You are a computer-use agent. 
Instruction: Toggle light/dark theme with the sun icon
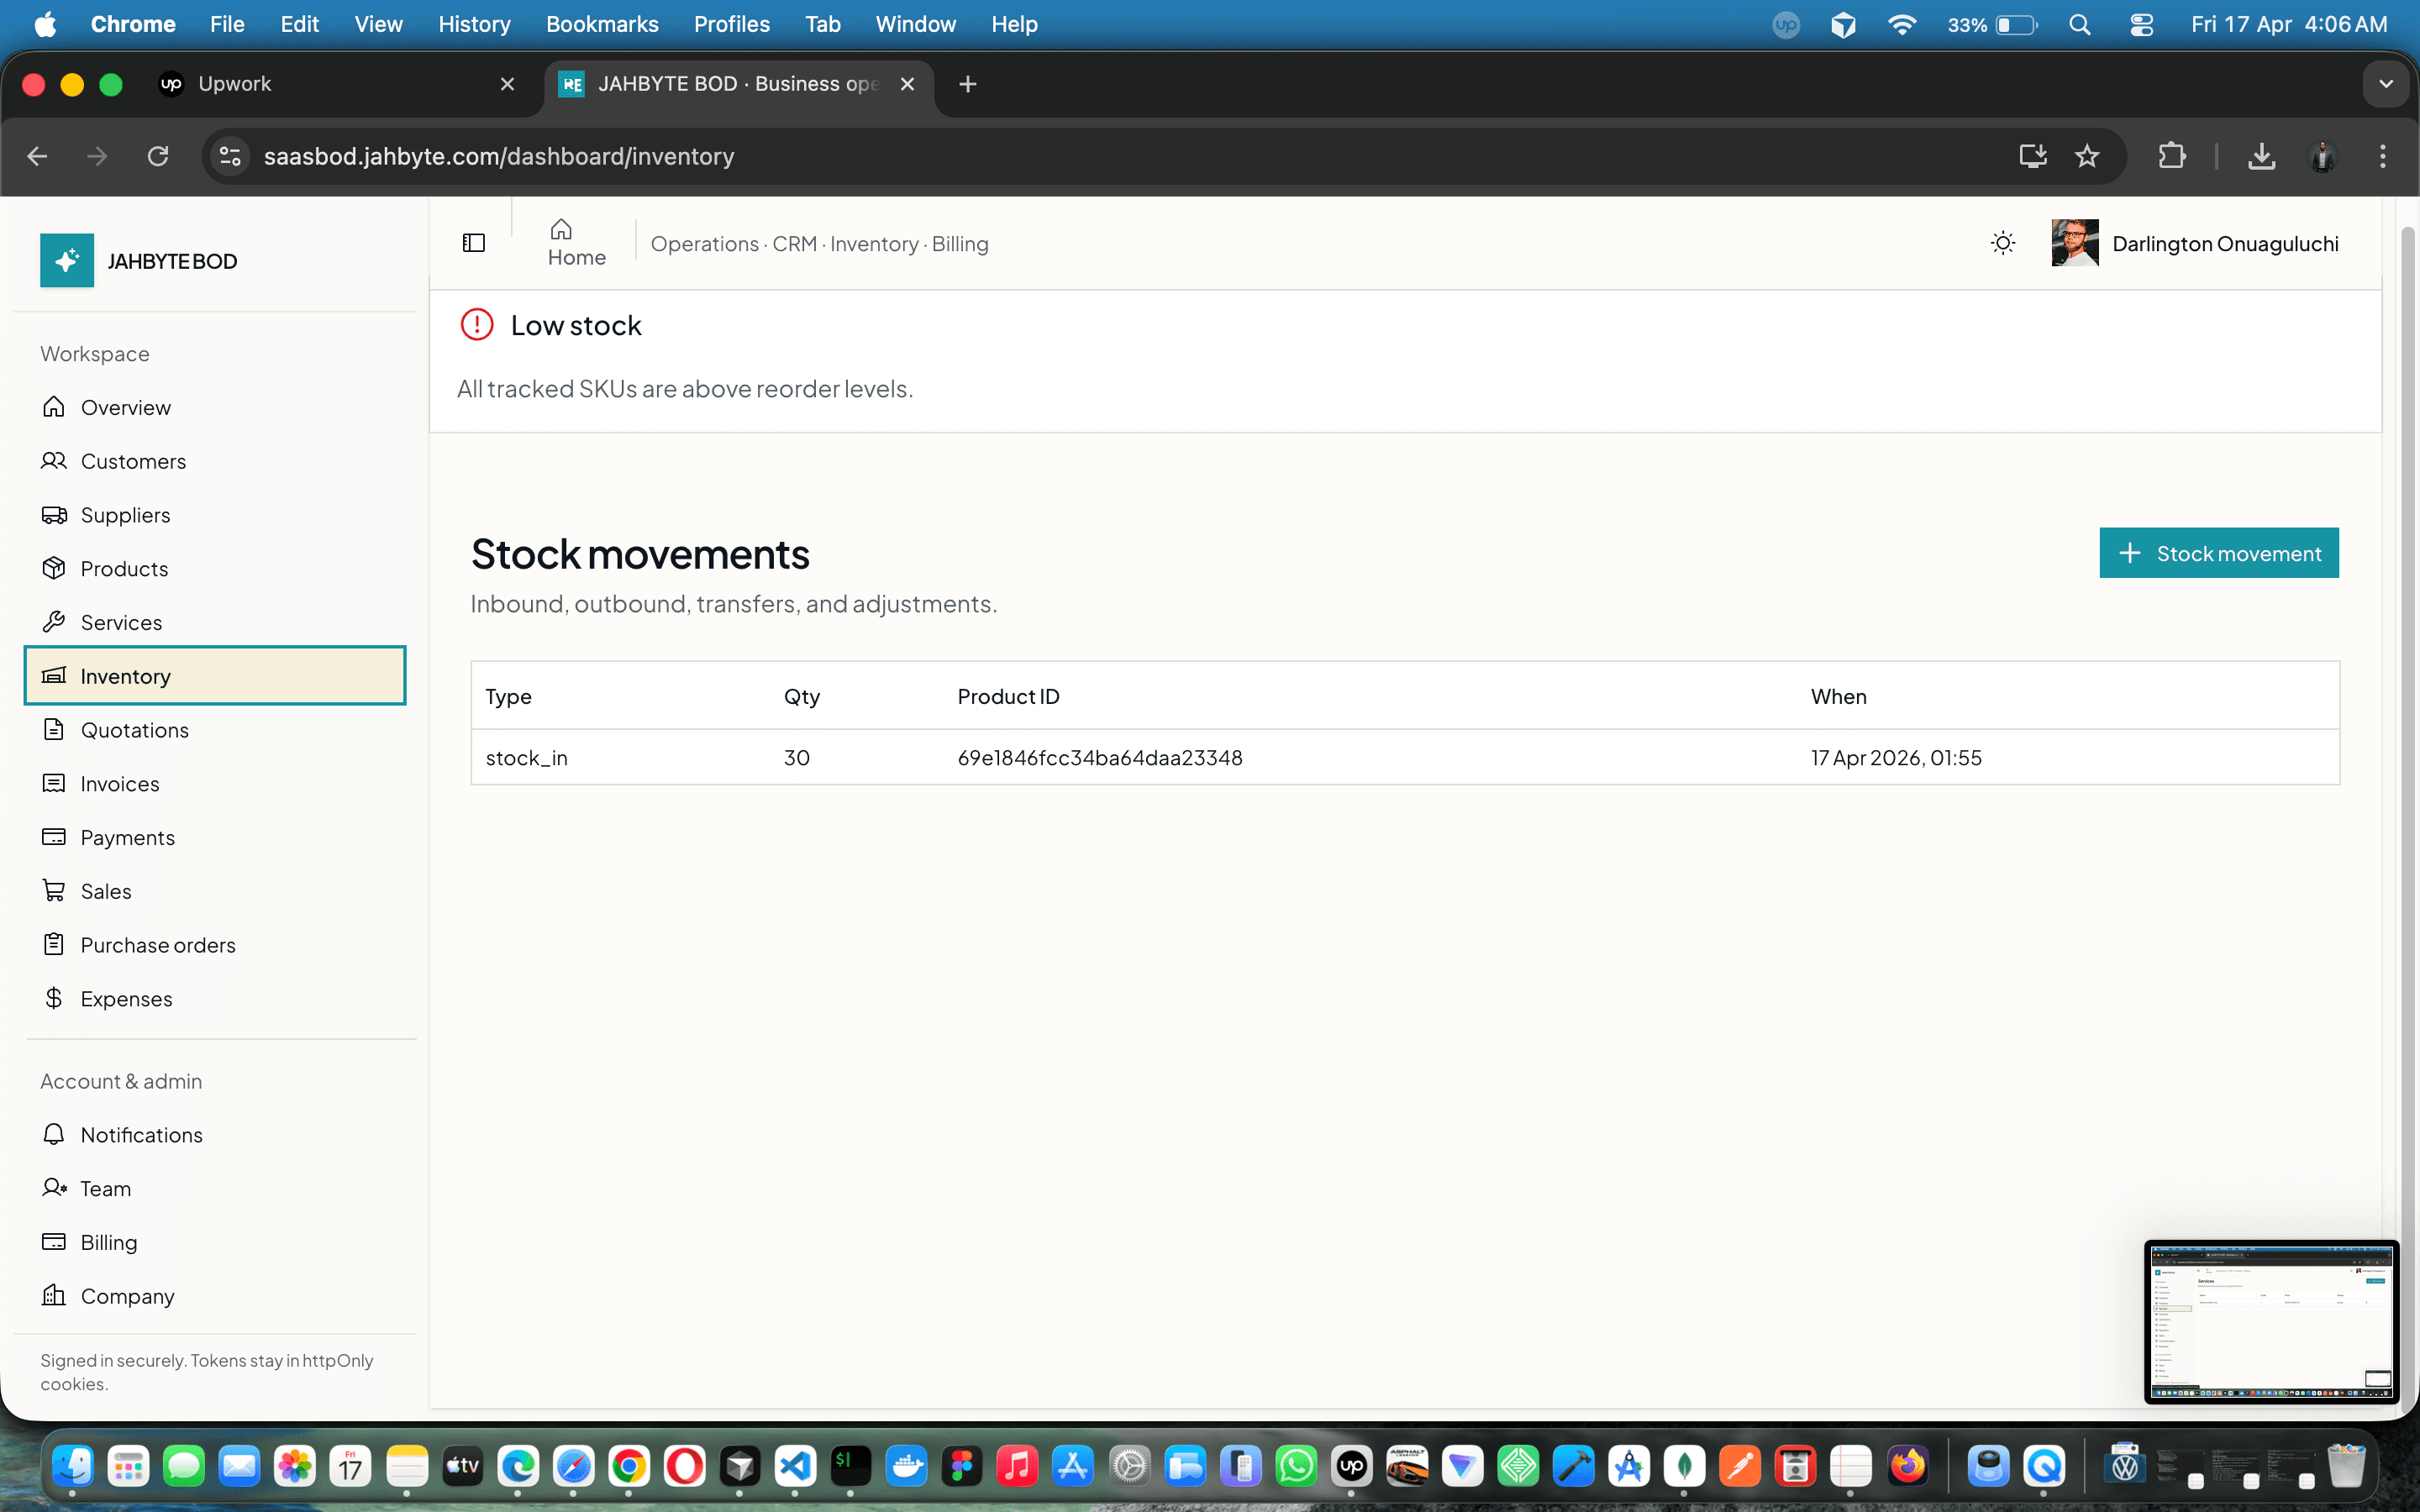click(x=2003, y=242)
